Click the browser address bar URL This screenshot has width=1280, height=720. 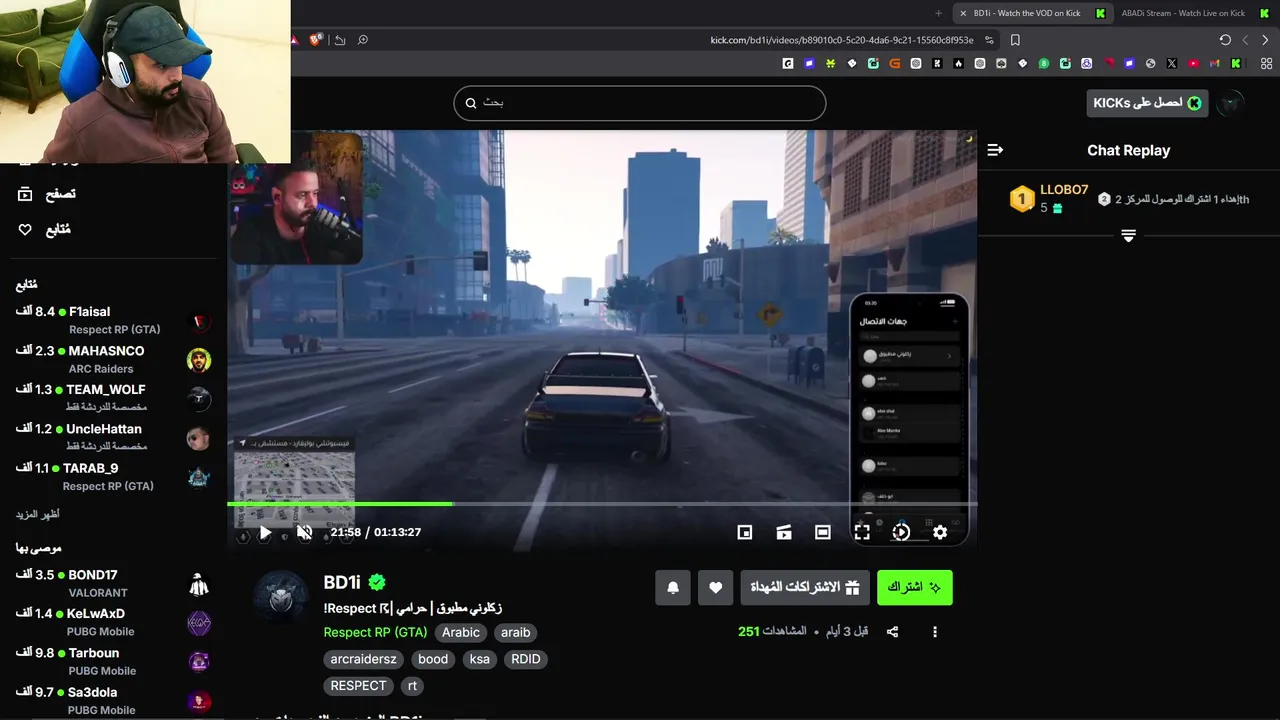pyautogui.click(x=842, y=40)
